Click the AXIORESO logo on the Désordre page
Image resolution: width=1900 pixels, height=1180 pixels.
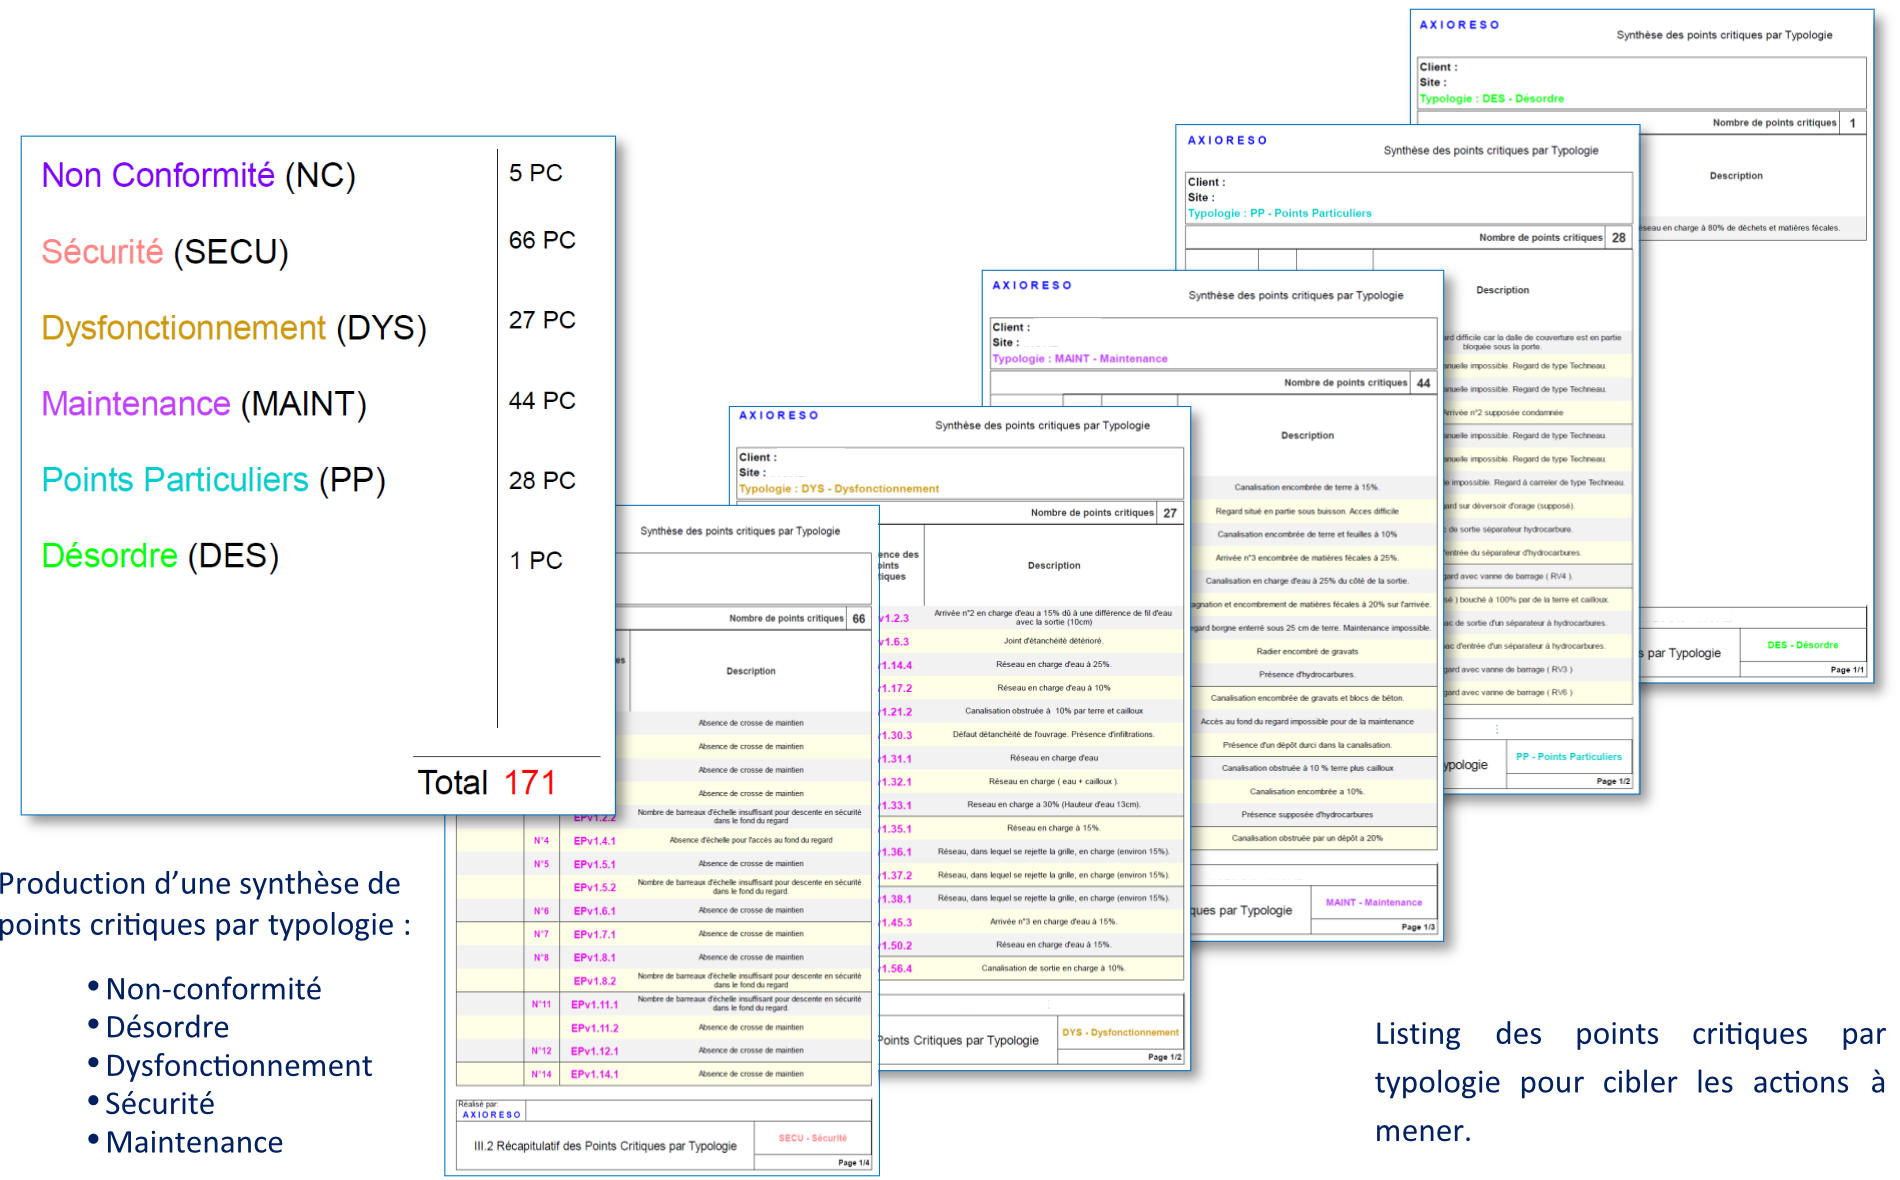pyautogui.click(x=1459, y=25)
